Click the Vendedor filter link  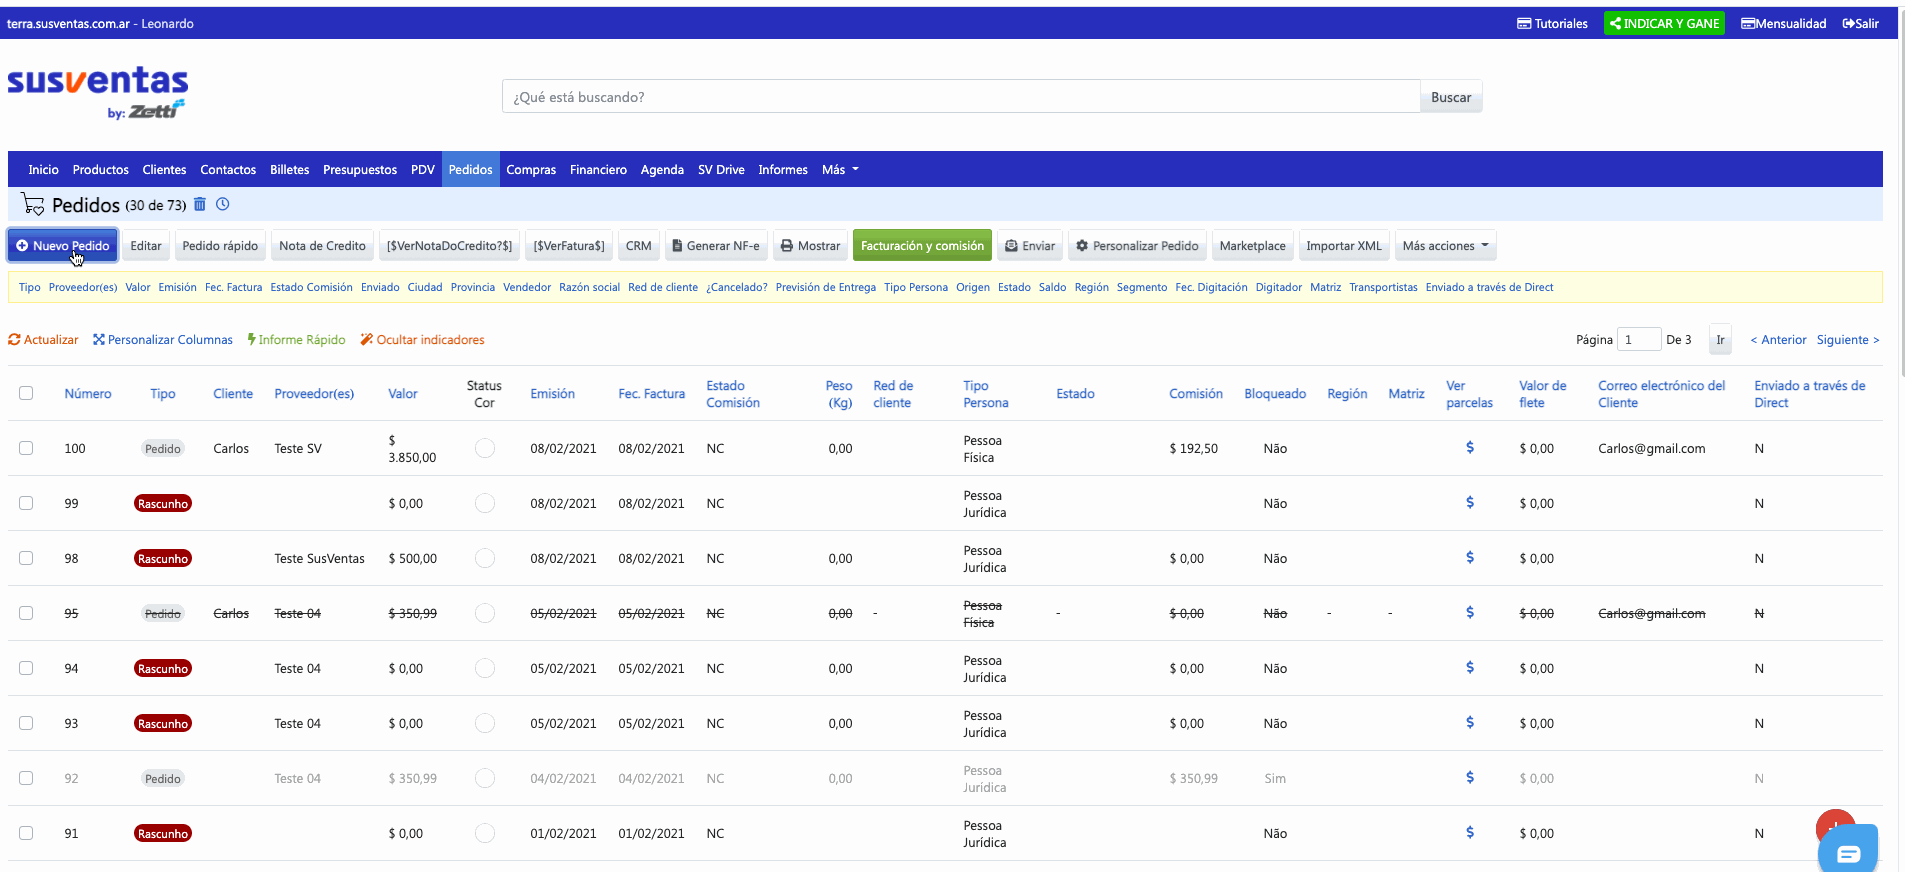coord(527,287)
